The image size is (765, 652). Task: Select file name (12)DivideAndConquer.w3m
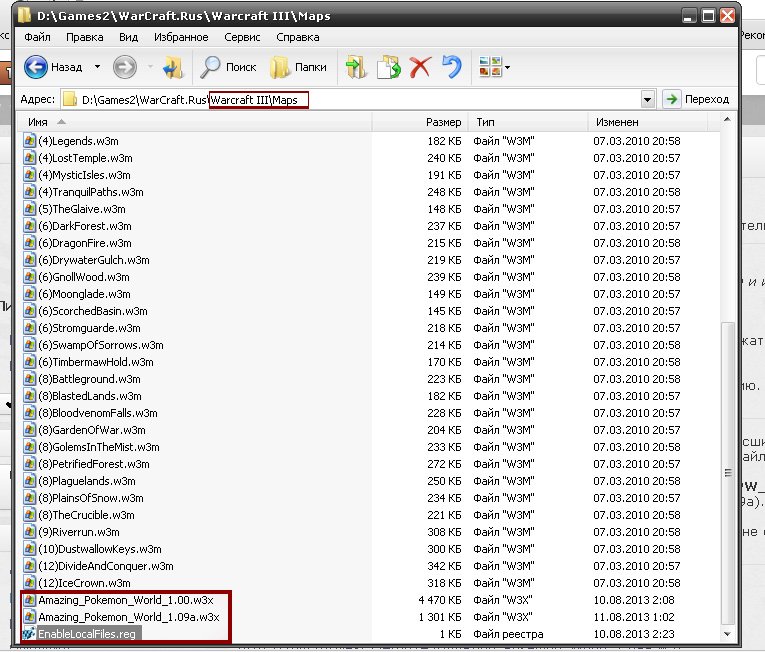click(106, 566)
